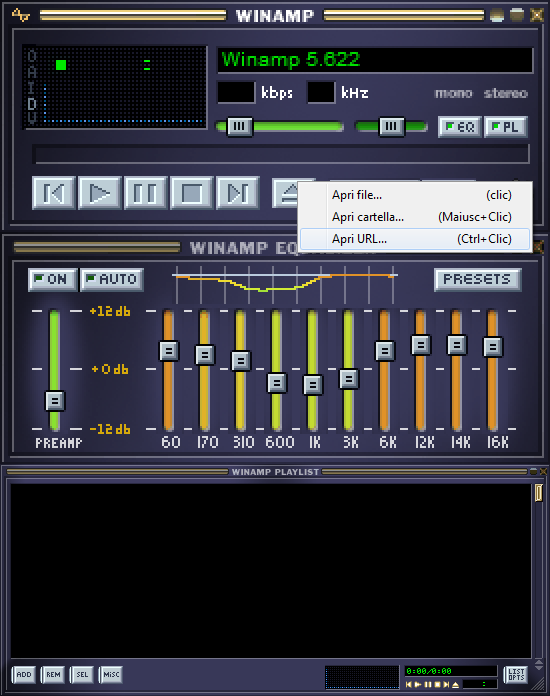This screenshot has height=696, width=550.
Task: Minimize the Winamp main window
Action: (497, 16)
